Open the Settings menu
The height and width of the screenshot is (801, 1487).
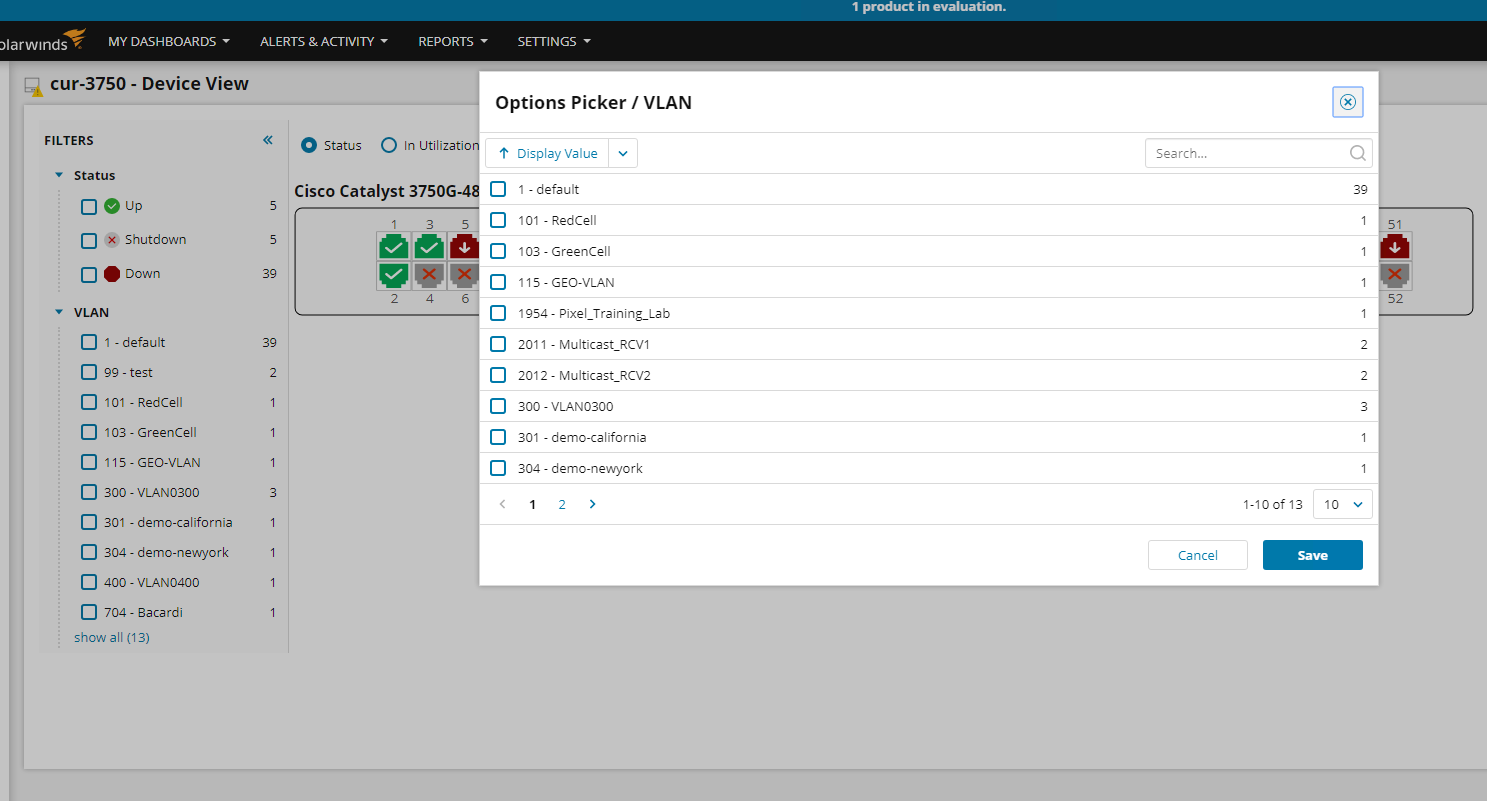(x=554, y=41)
